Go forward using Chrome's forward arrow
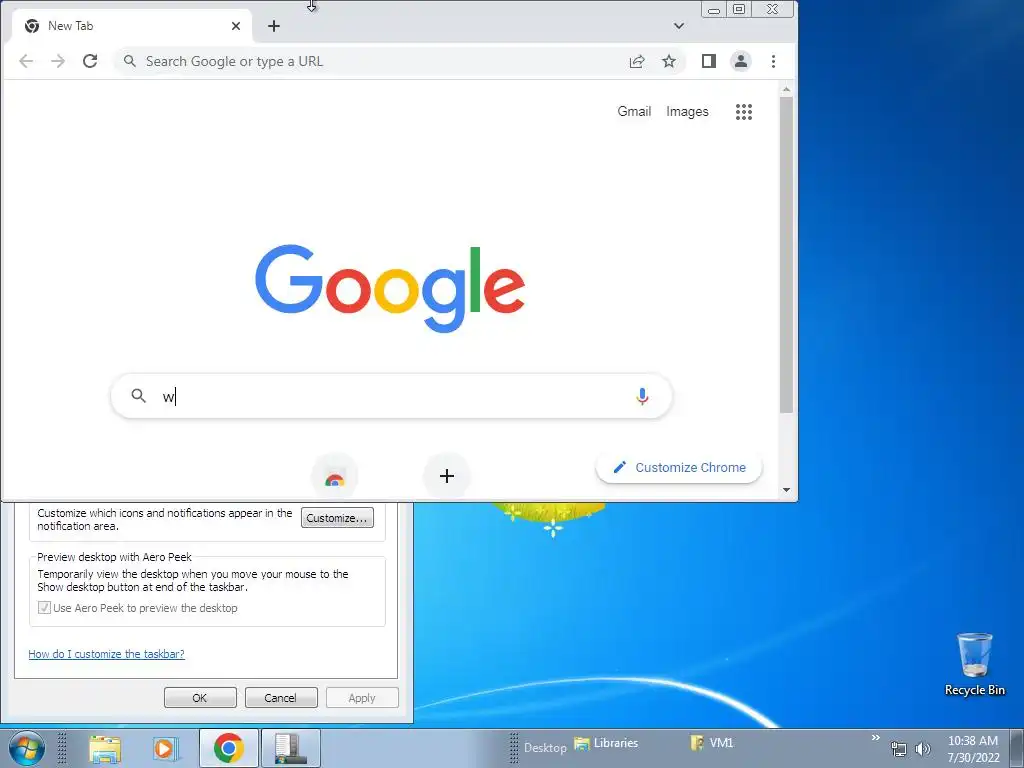Screen dimensions: 1024x768 58,61
